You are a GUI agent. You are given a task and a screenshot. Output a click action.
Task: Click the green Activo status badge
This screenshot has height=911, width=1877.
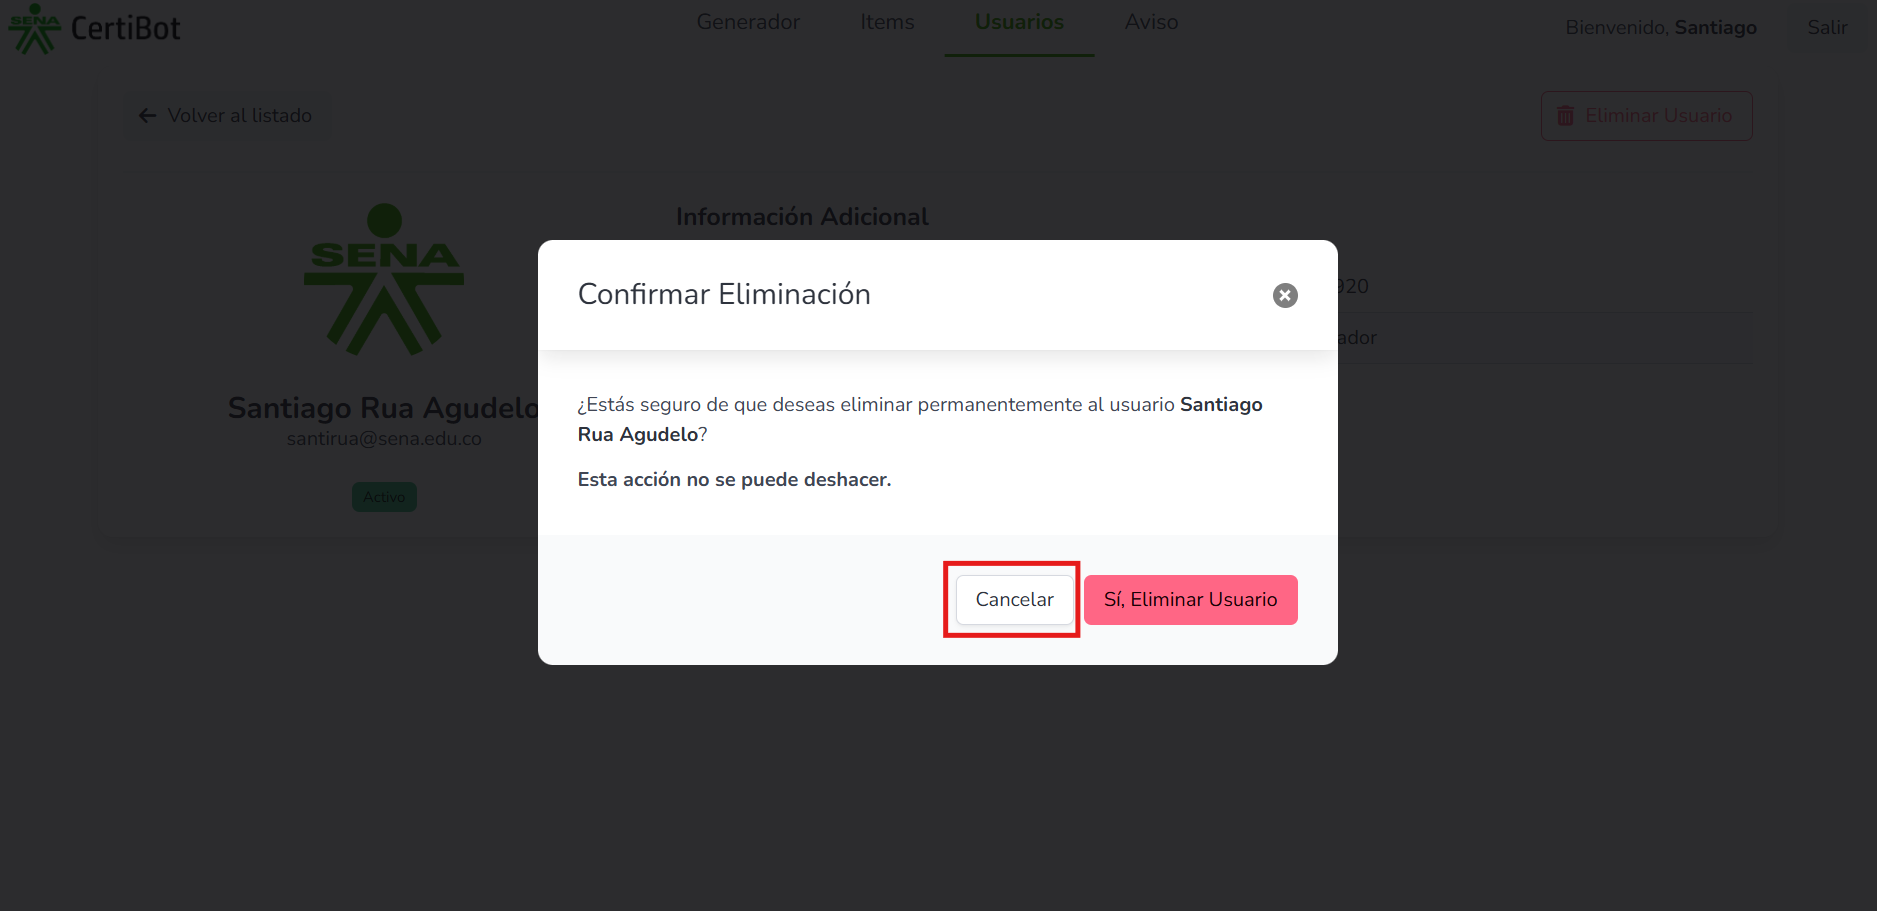coord(384,497)
